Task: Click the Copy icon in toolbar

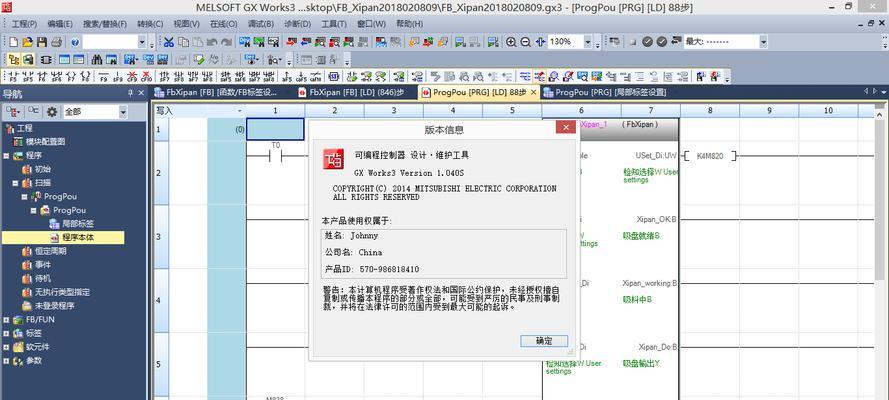Action: point(183,42)
